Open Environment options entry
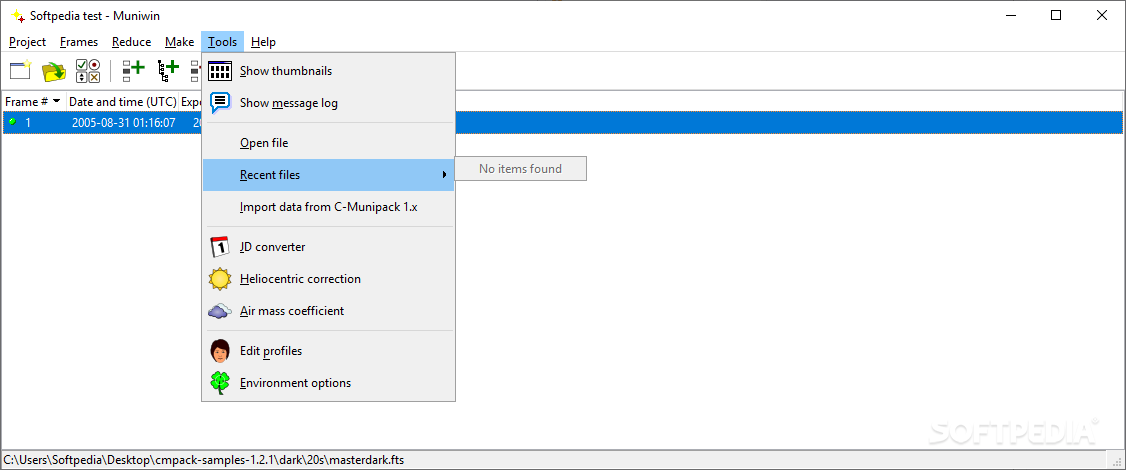 (328, 383)
